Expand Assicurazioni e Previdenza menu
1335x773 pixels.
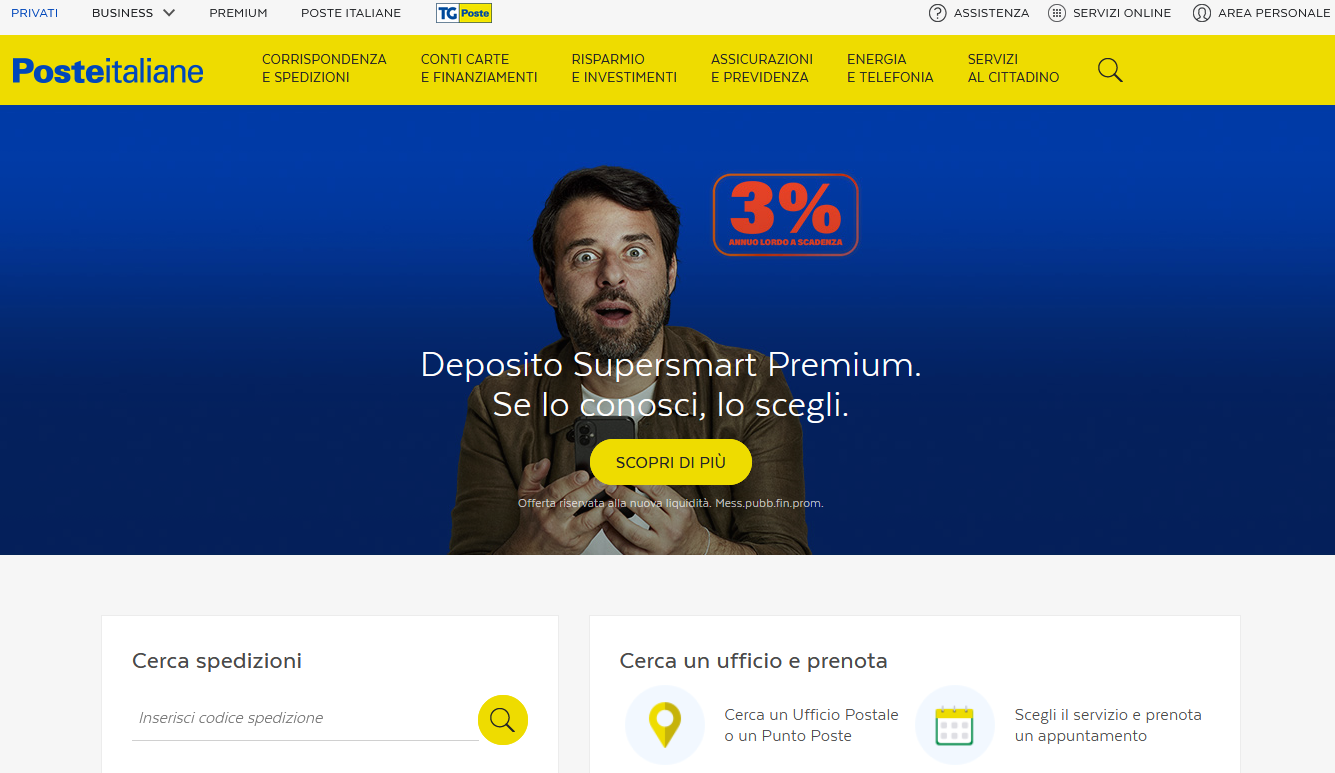[762, 68]
